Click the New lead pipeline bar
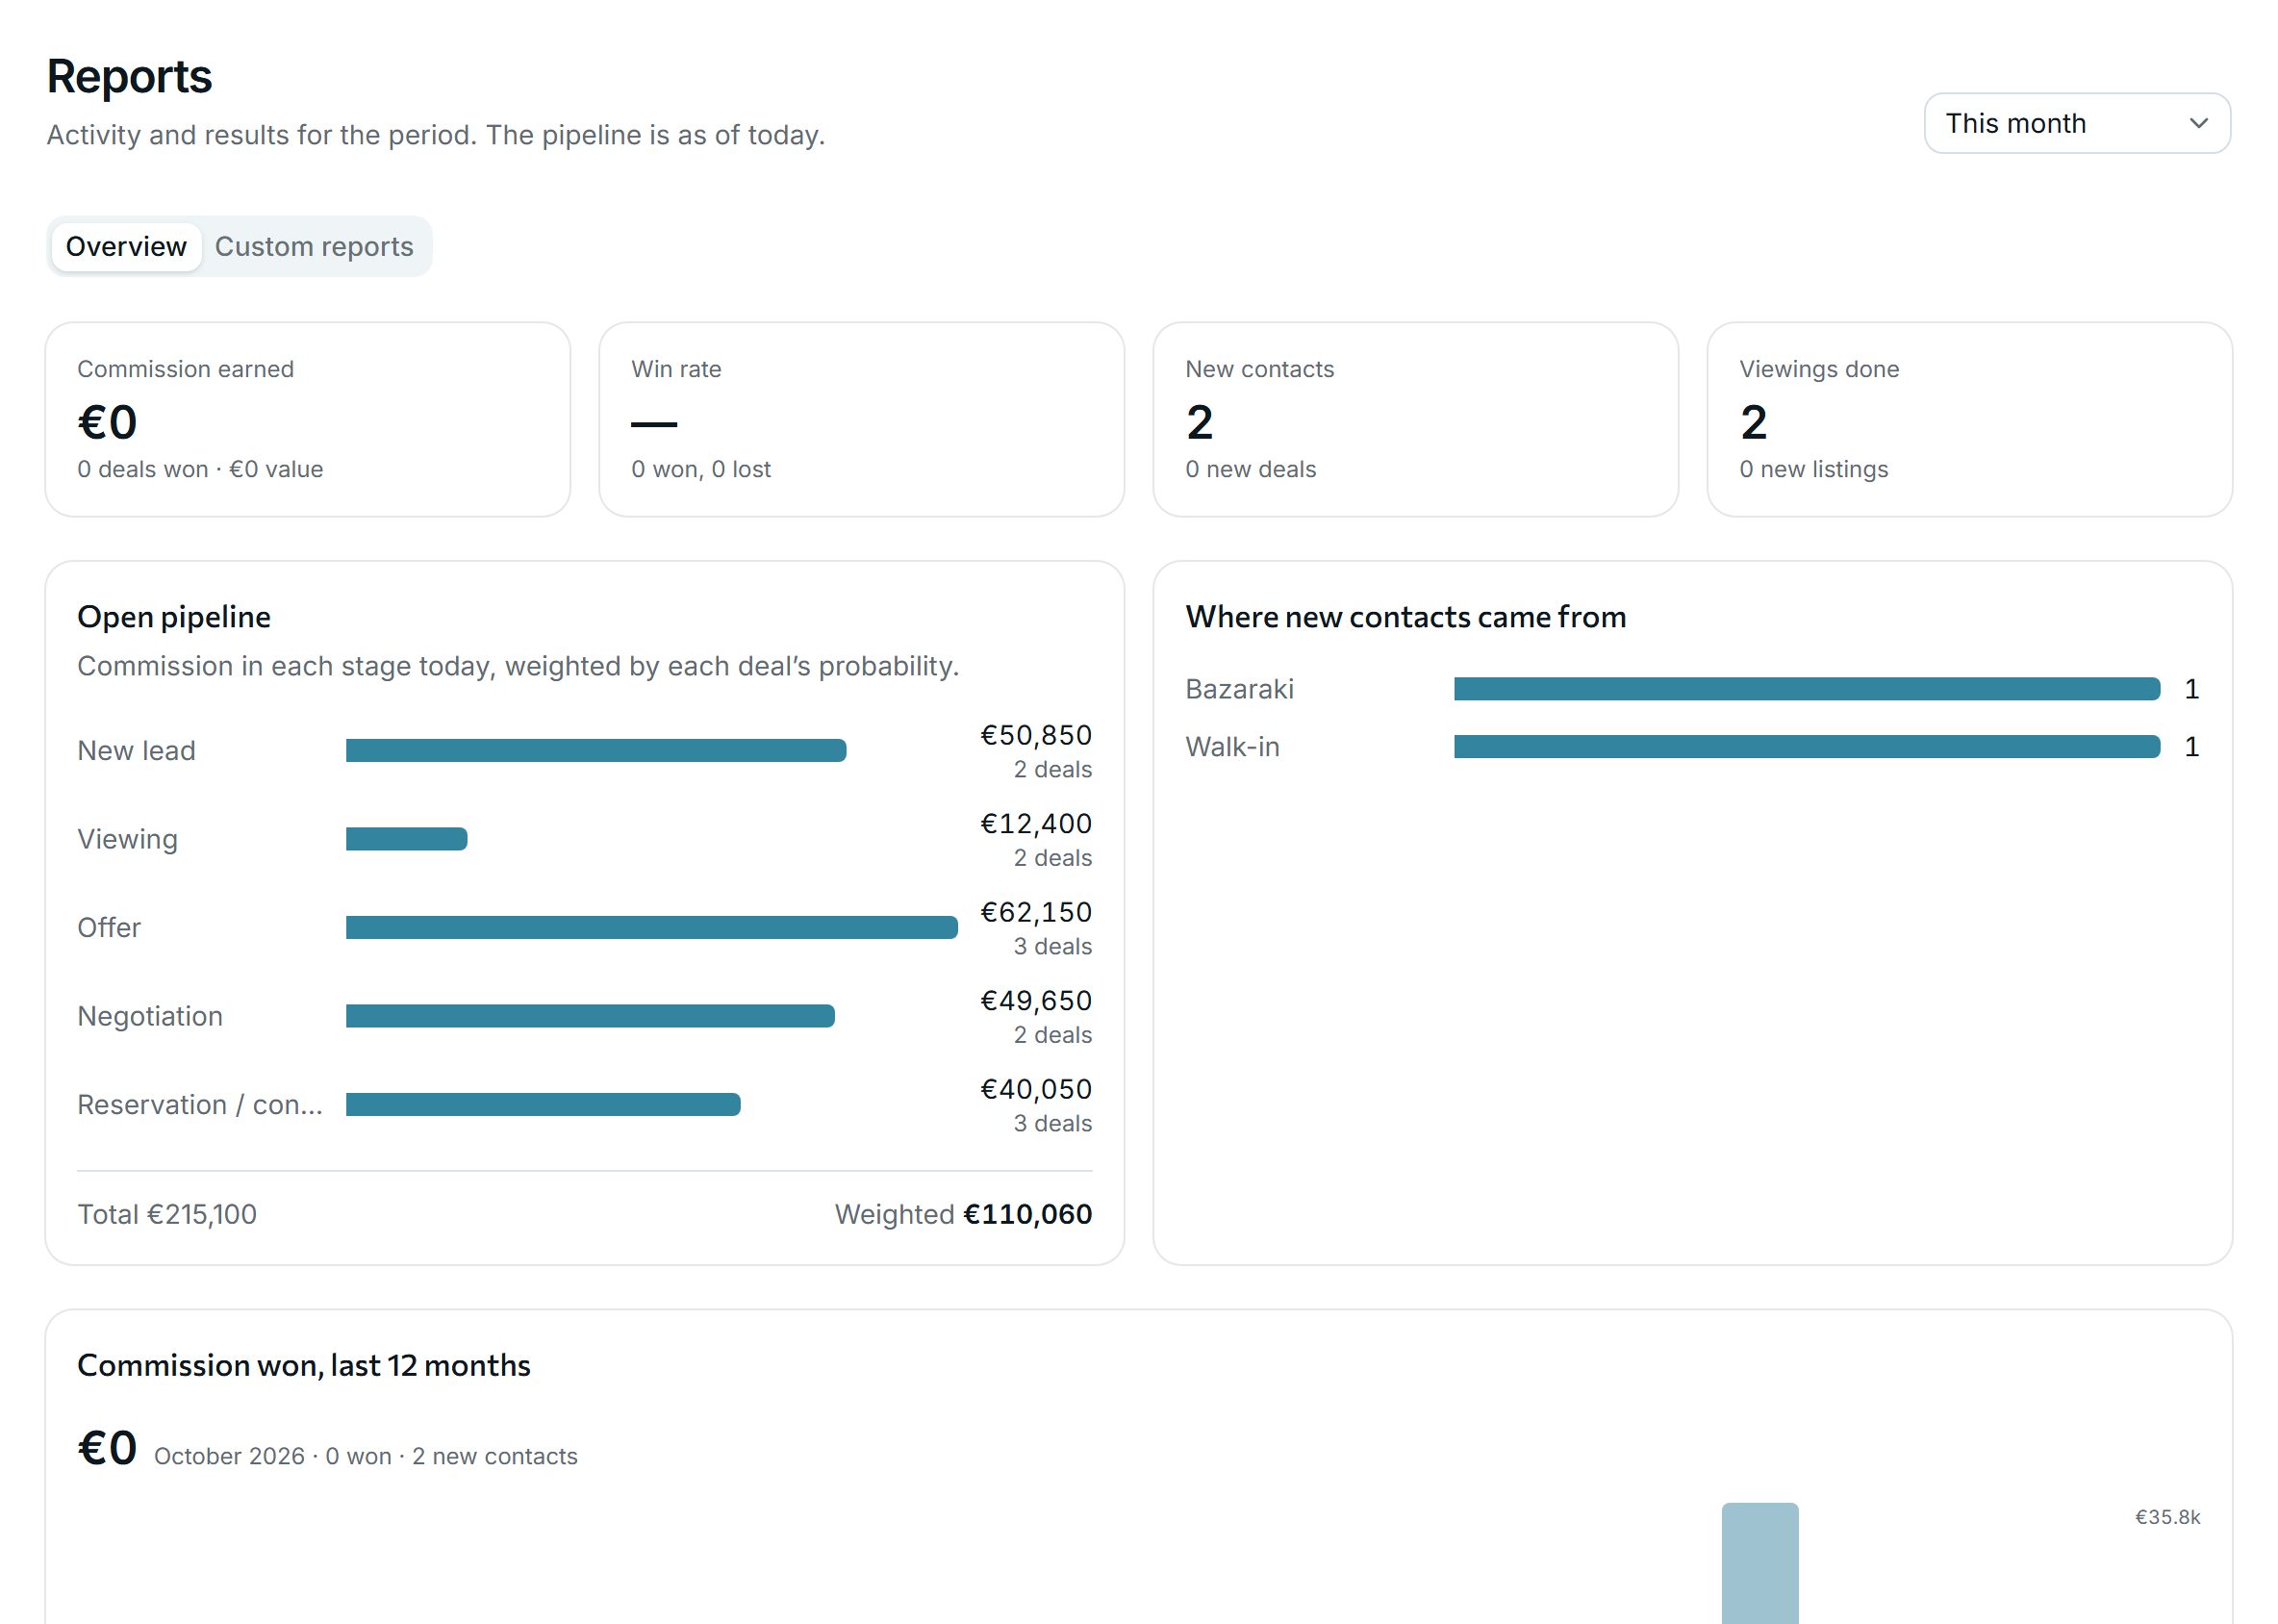The width and height of the screenshot is (2278, 1624). point(596,750)
